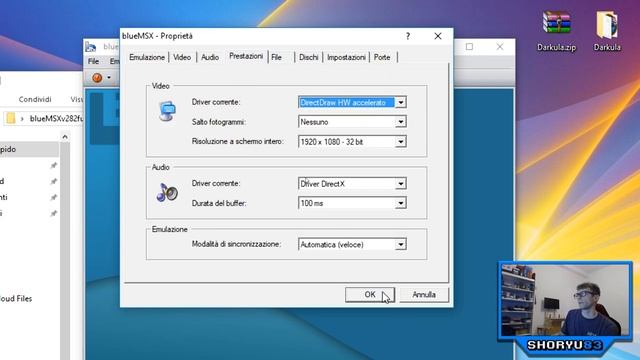Open the File tab in Proprietà dialog
This screenshot has width=640, height=360.
pos(277,57)
